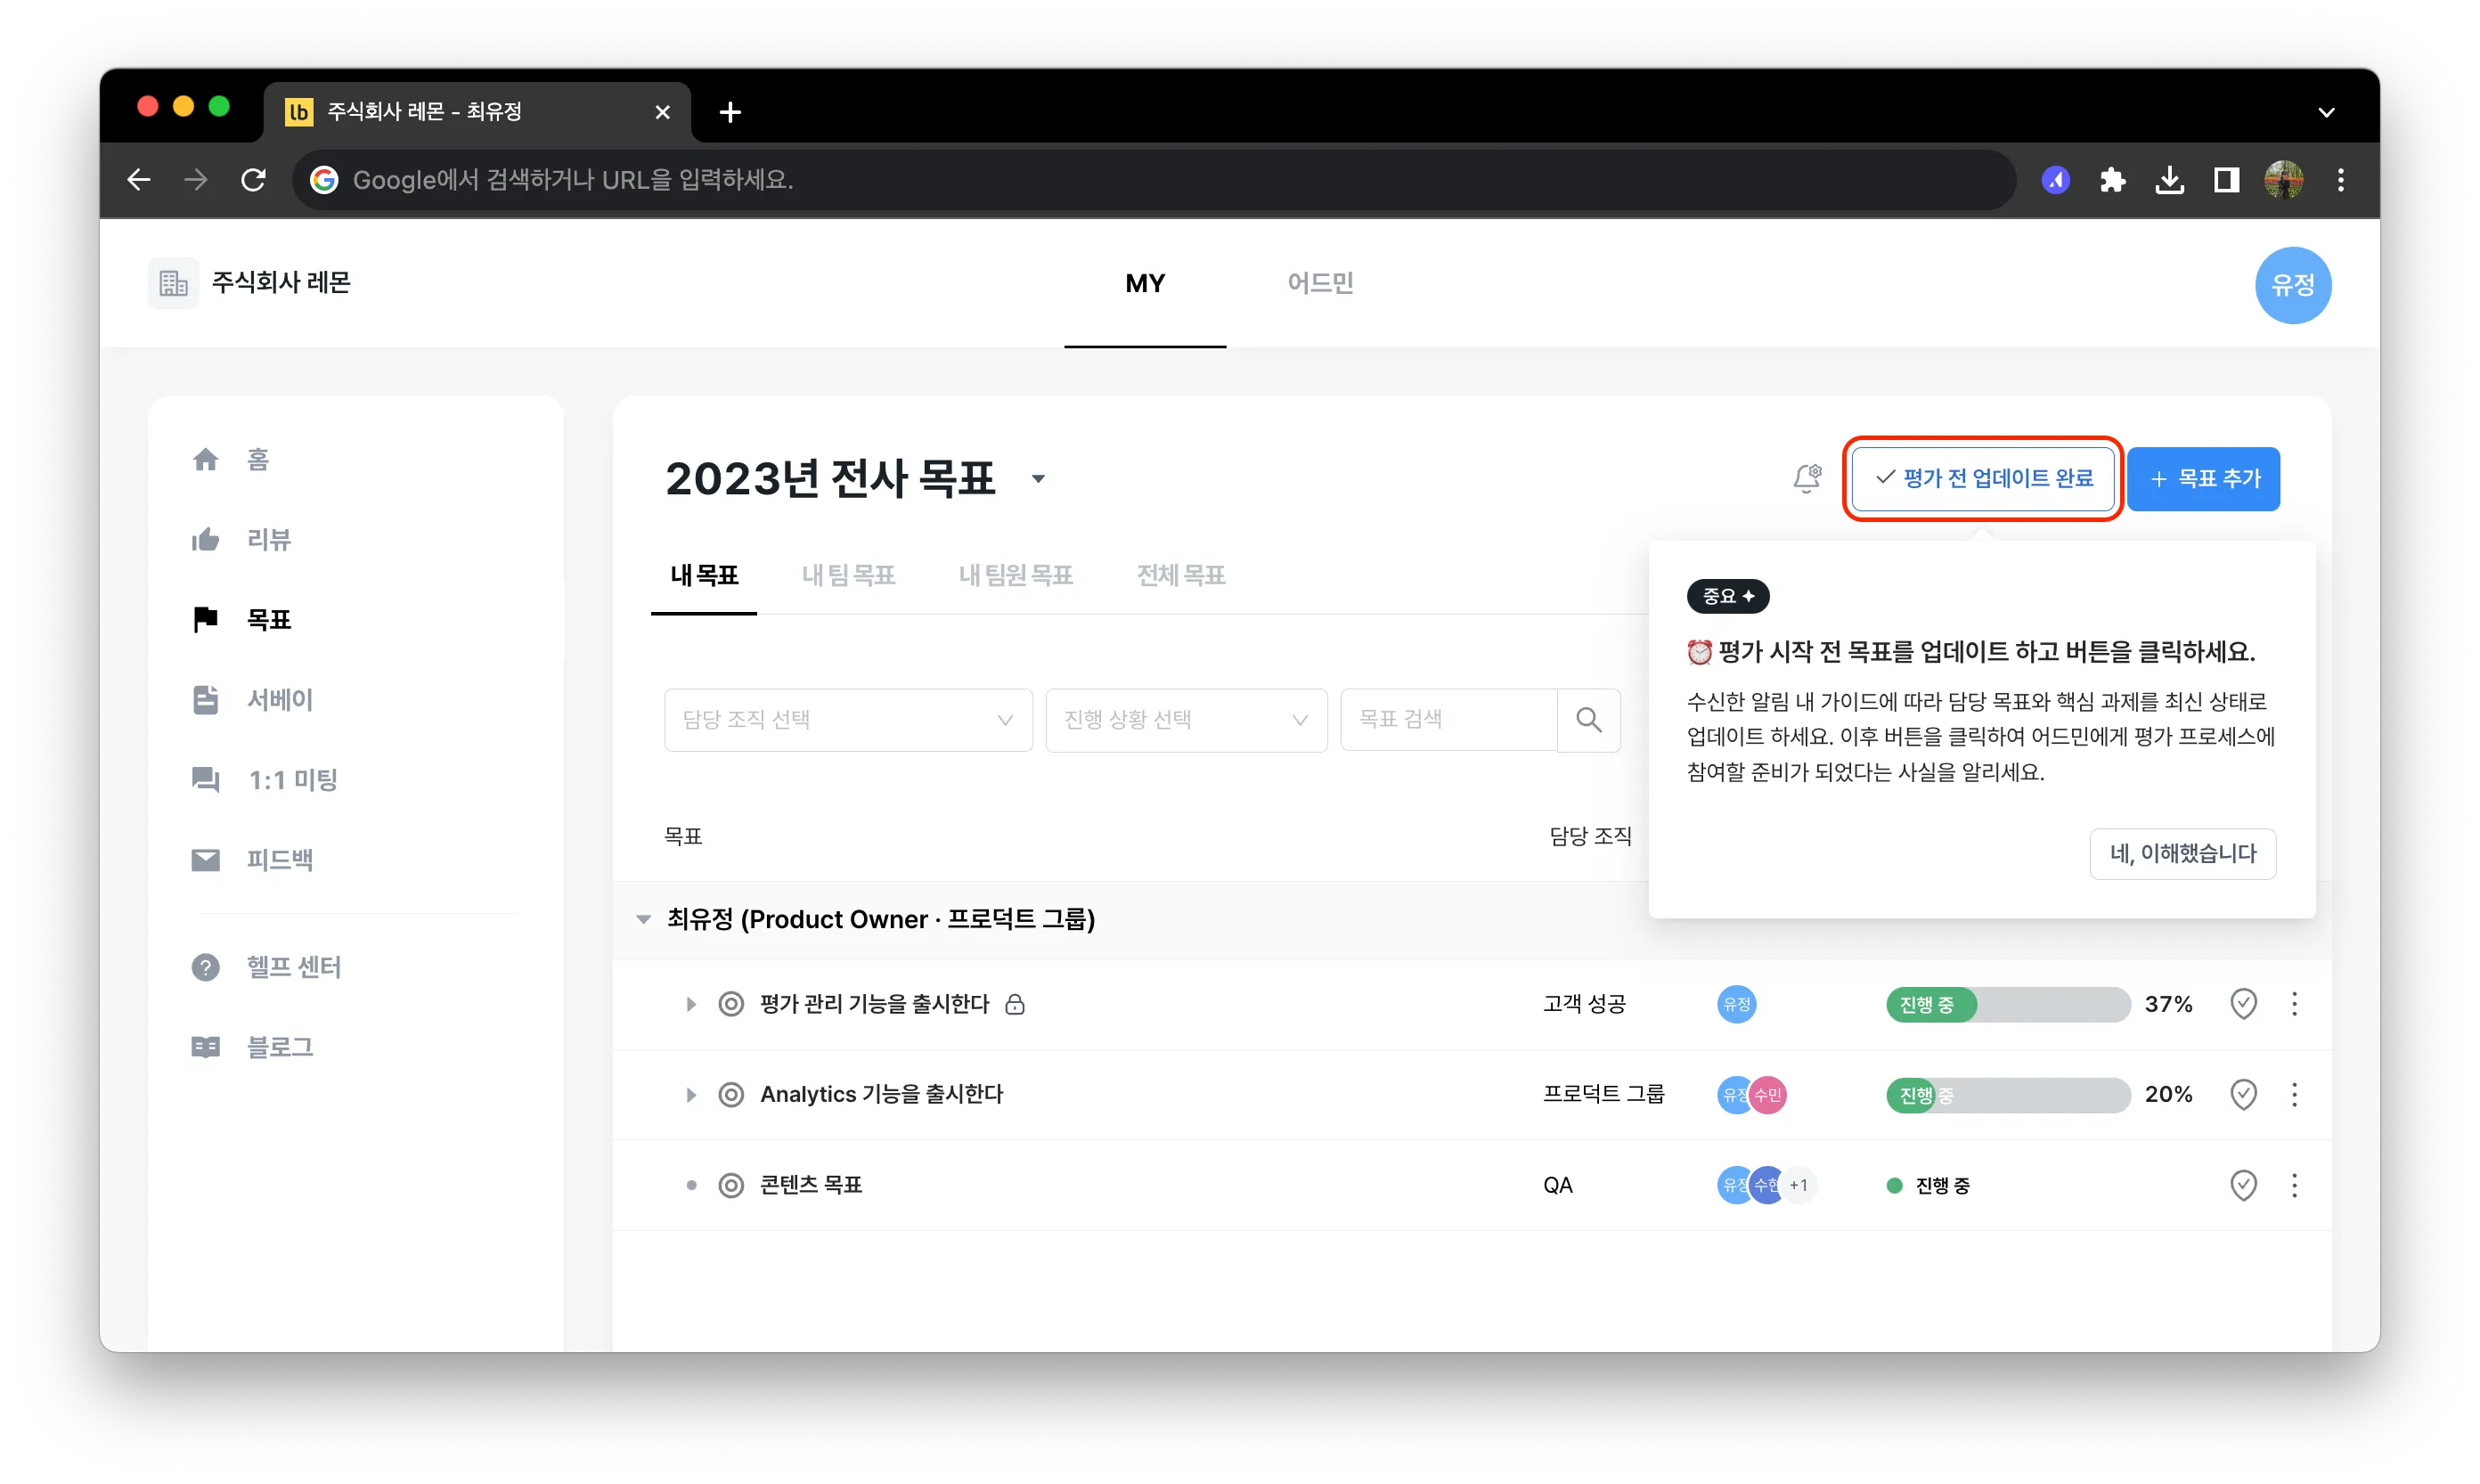Open the 진행 상황 선택 dropdown

[1186, 719]
